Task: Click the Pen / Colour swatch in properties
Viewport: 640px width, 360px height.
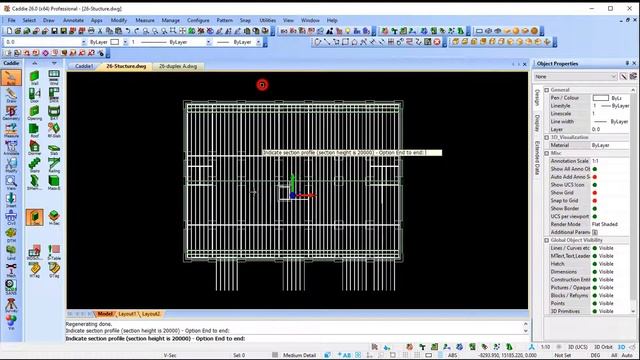Action: tap(600, 98)
